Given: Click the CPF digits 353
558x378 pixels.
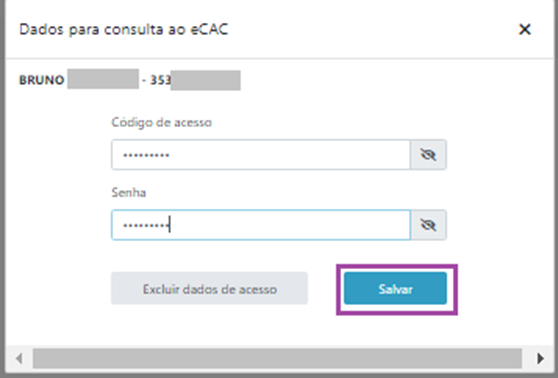Looking at the screenshot, I should 160,80.
